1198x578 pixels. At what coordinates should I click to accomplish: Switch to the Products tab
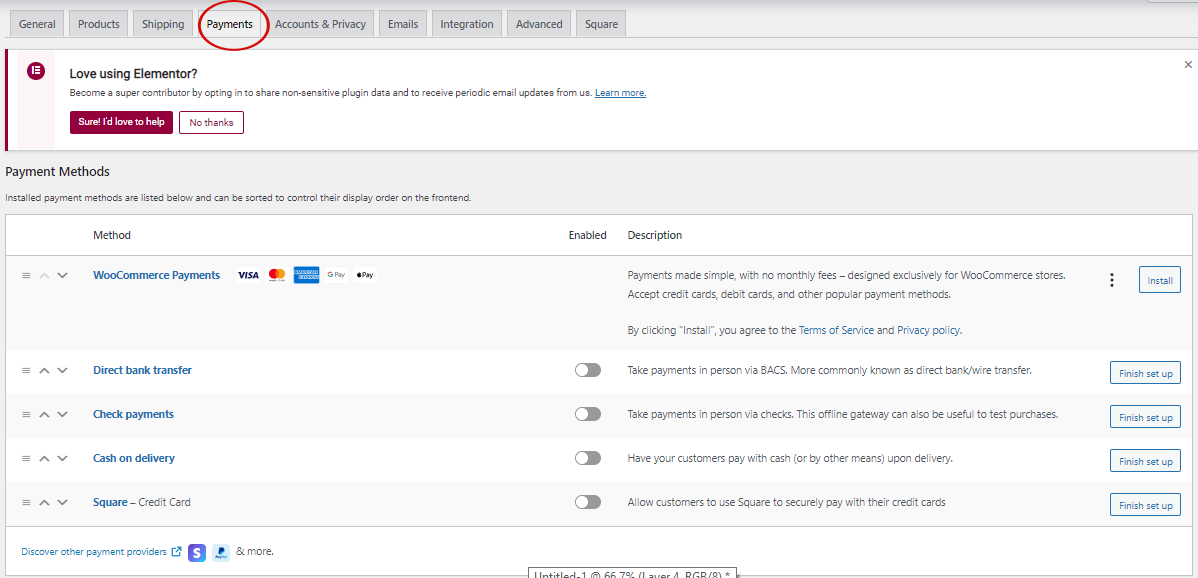(x=99, y=24)
